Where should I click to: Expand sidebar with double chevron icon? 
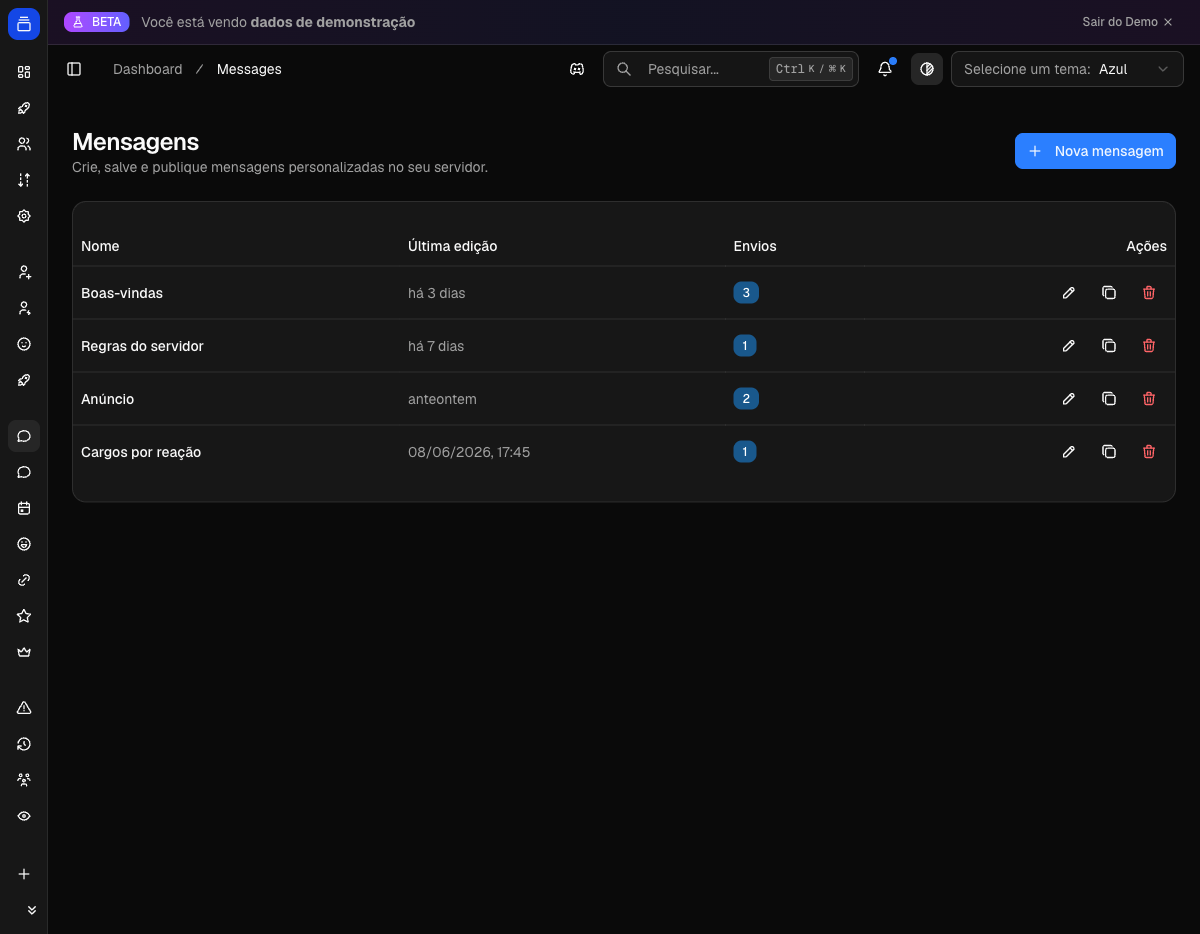click(x=32, y=910)
